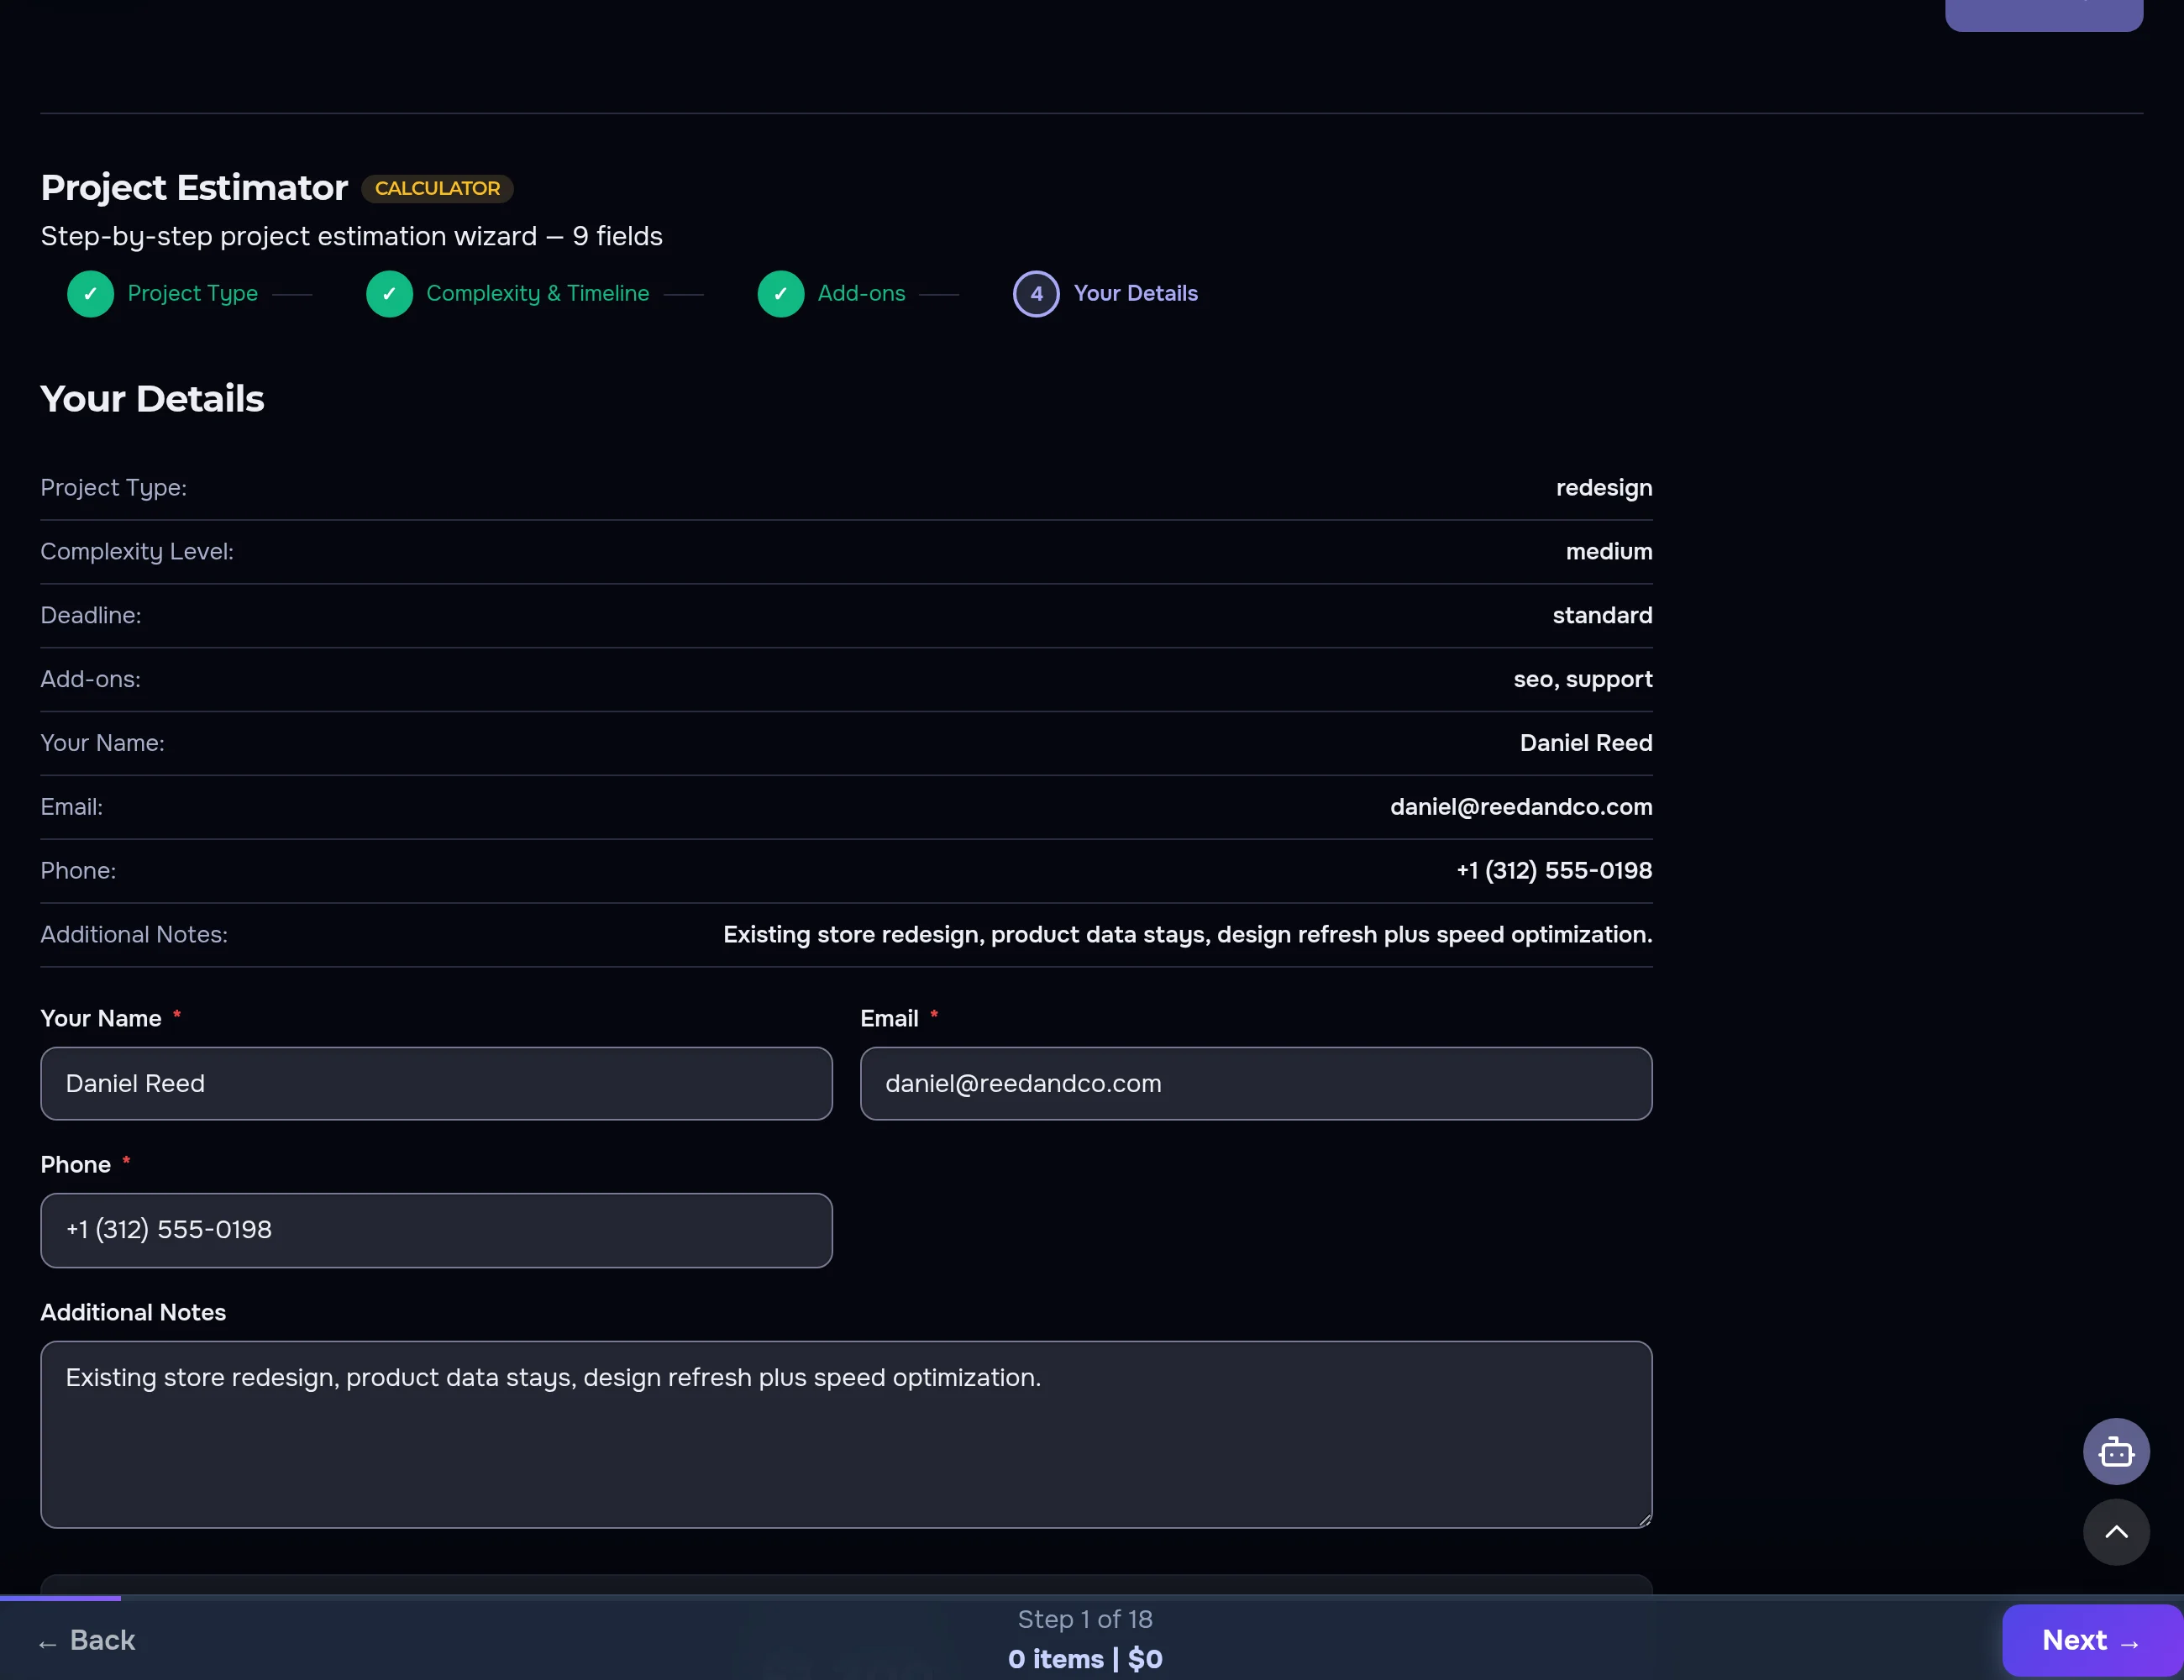
Task: Click the '0 items | $0' total
Action: (1085, 1659)
